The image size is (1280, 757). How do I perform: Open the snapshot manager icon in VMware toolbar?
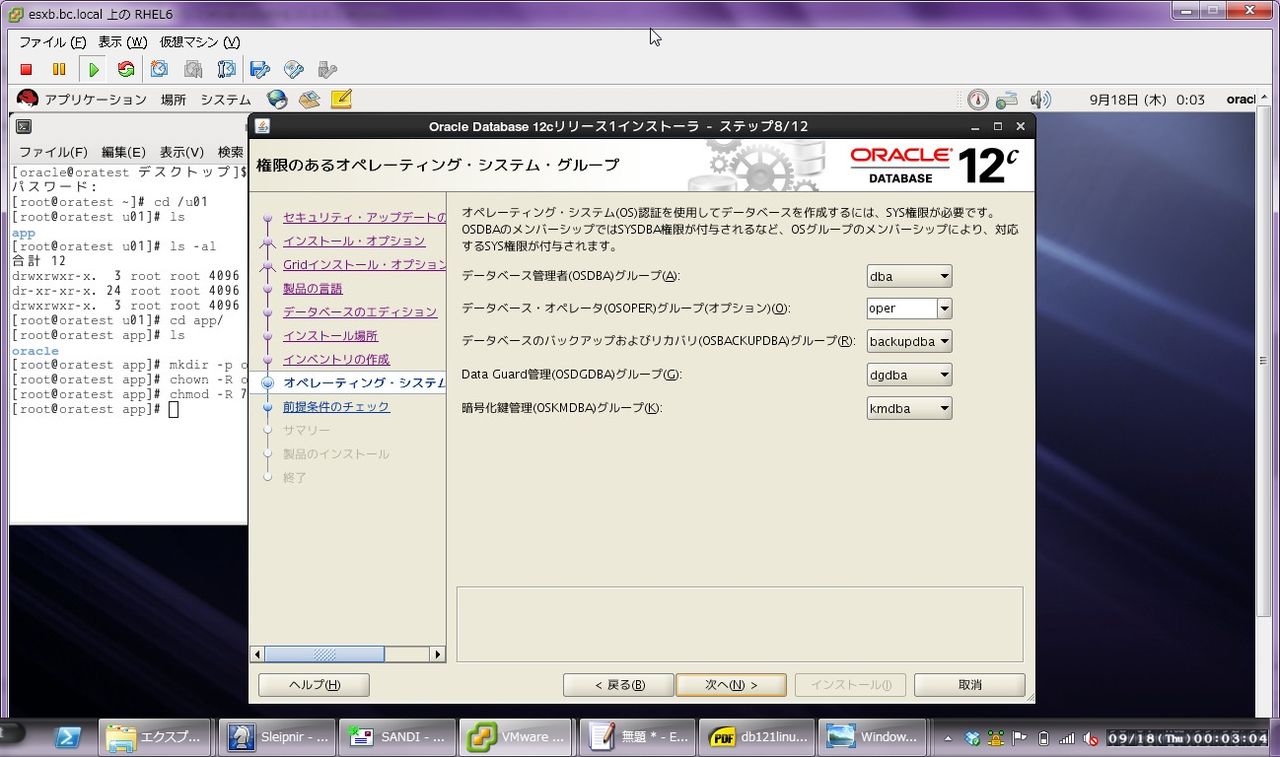click(227, 69)
